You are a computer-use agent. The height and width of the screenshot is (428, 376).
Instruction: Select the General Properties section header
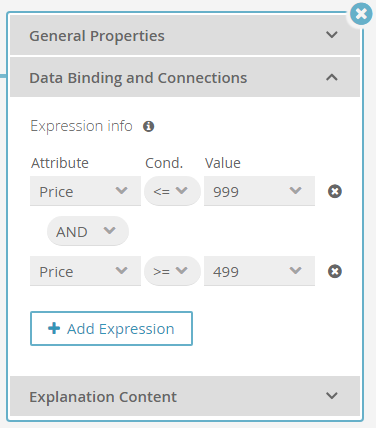click(x=185, y=35)
